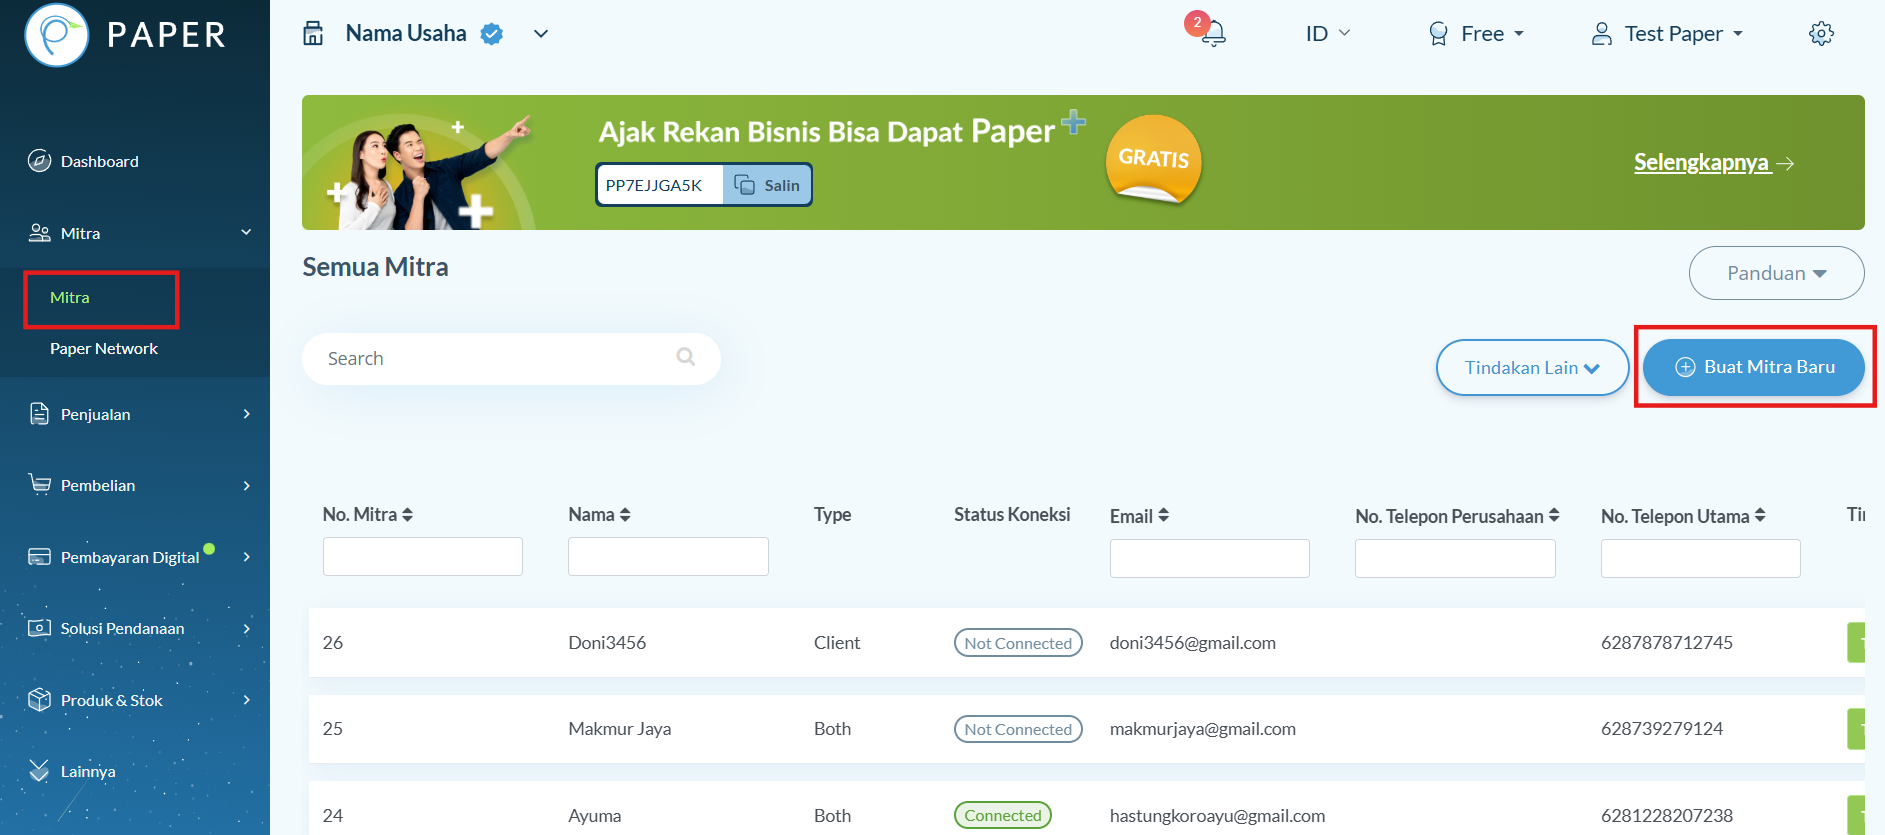Image resolution: width=1885 pixels, height=835 pixels.
Task: Click the phone number 6287878712745
Action: point(1667,643)
